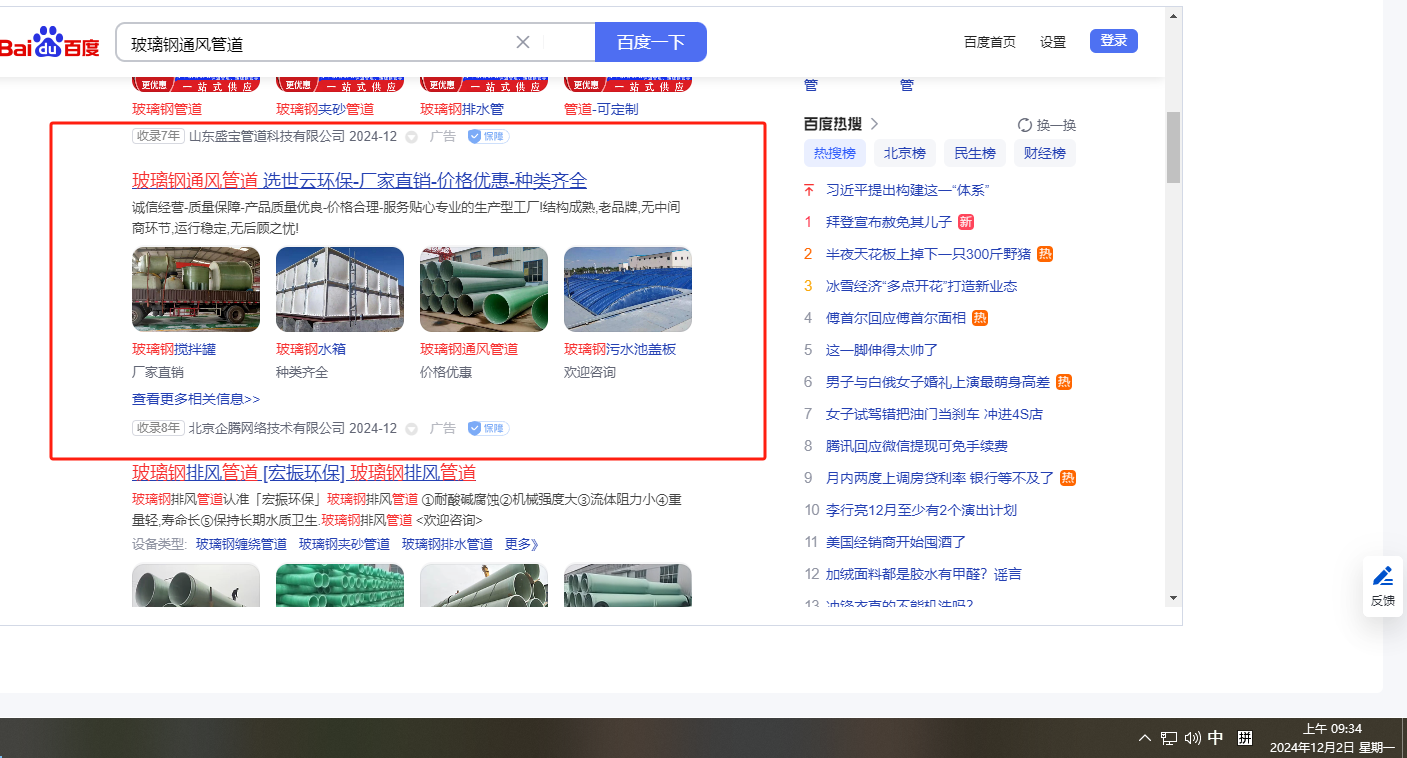Open hot search 加绒面料都是胶水有甲醛？谣言
Viewport: 1407px width, 758px height.
924,574
